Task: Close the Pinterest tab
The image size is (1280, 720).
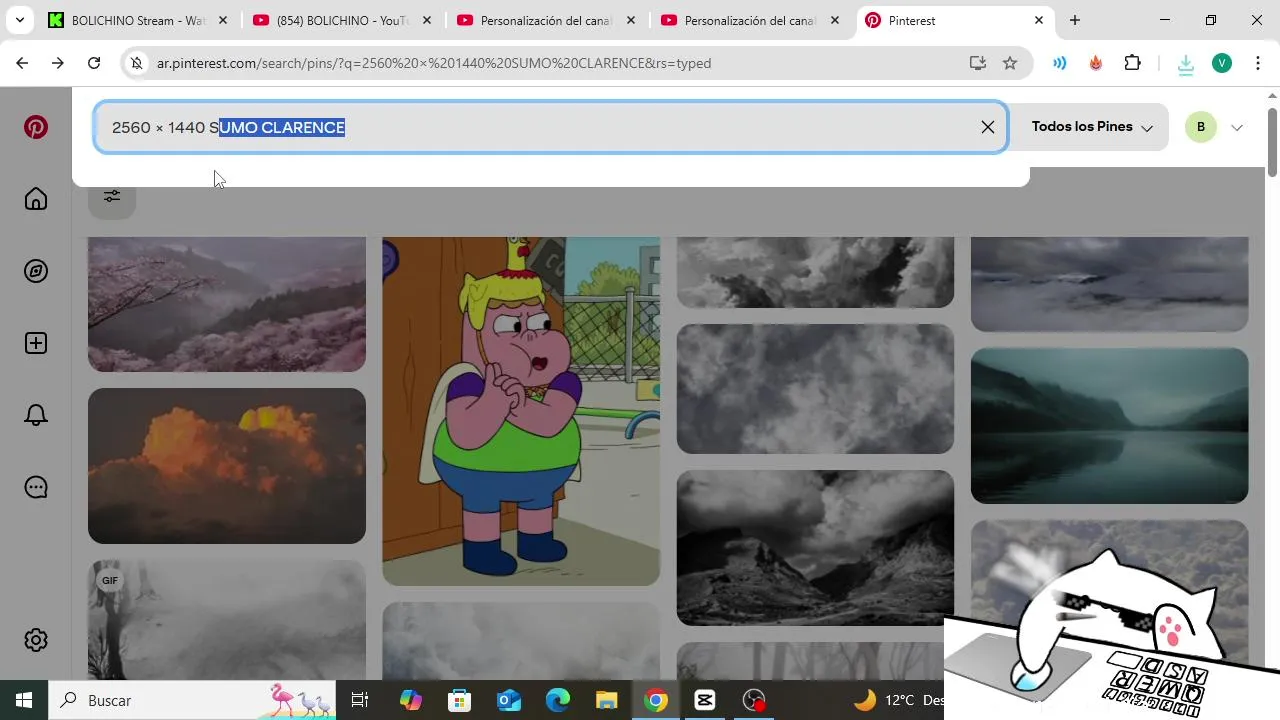Action: click(x=1039, y=20)
